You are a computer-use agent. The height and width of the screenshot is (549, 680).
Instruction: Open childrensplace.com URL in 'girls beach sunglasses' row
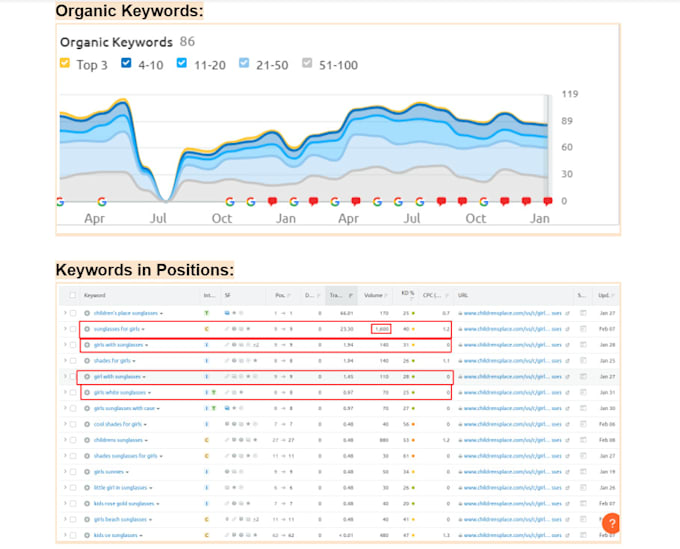[513, 520]
